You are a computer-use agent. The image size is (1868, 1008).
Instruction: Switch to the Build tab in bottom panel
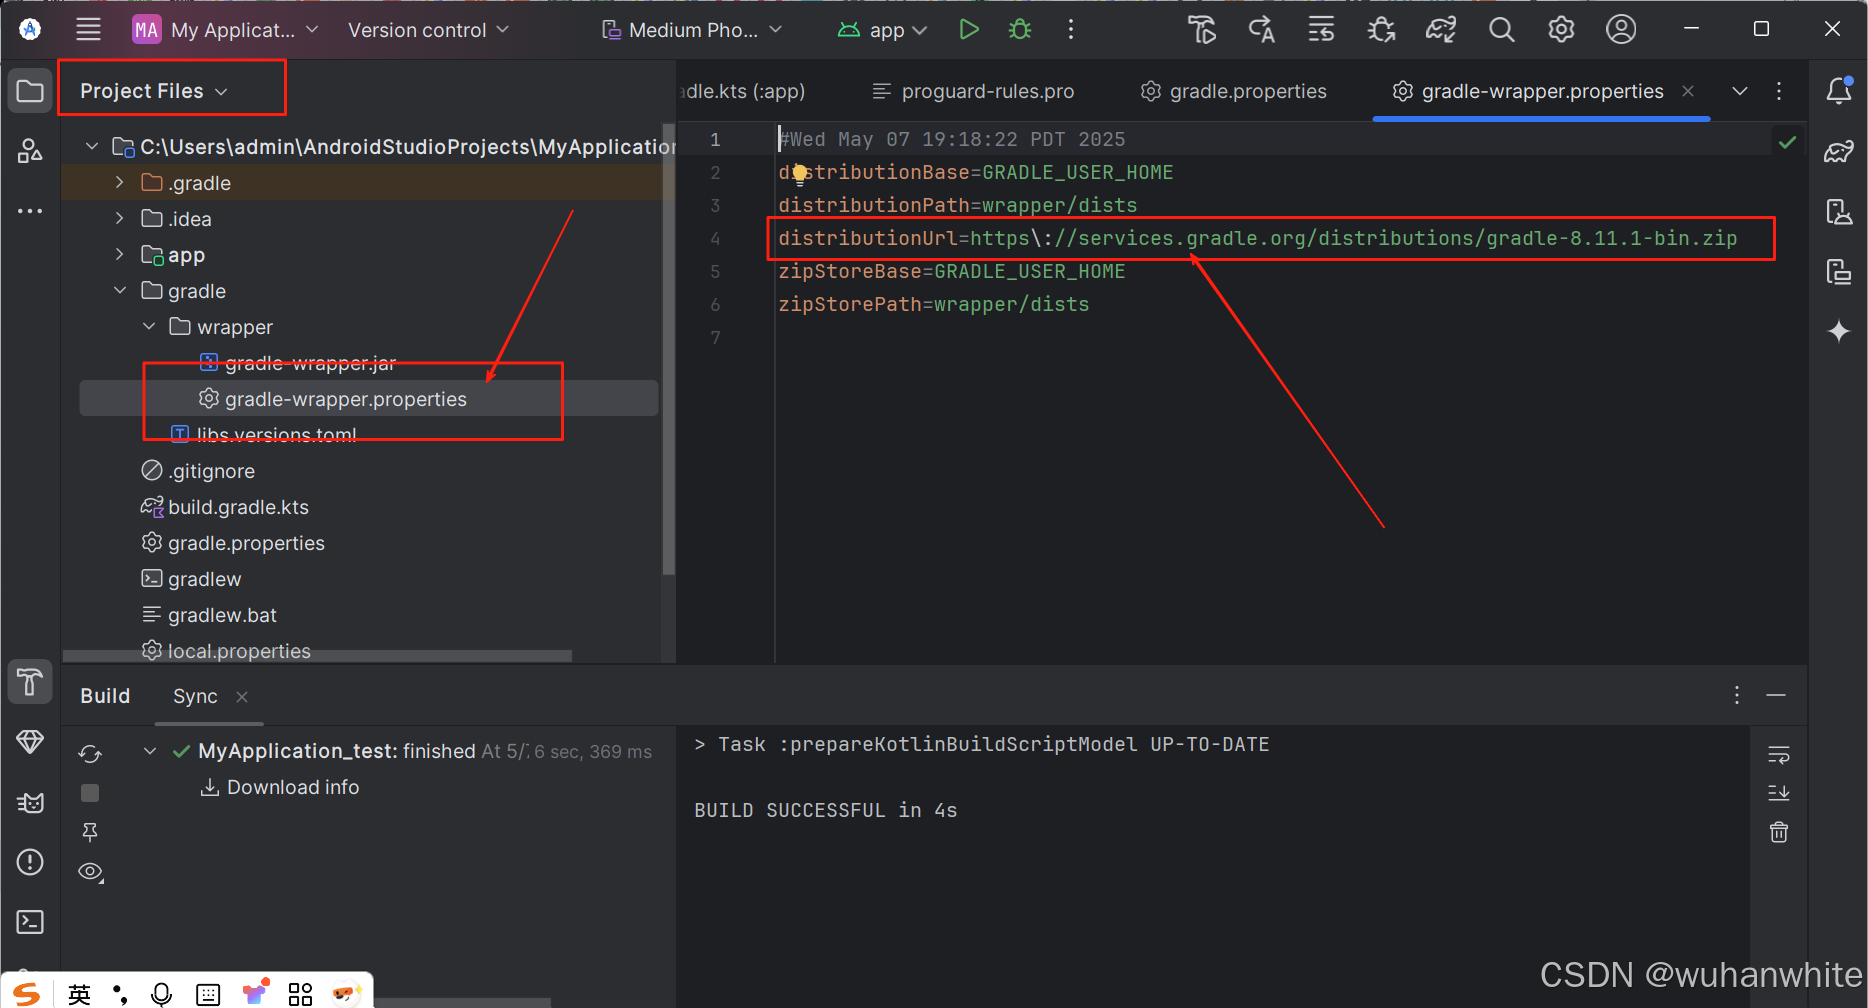click(105, 696)
